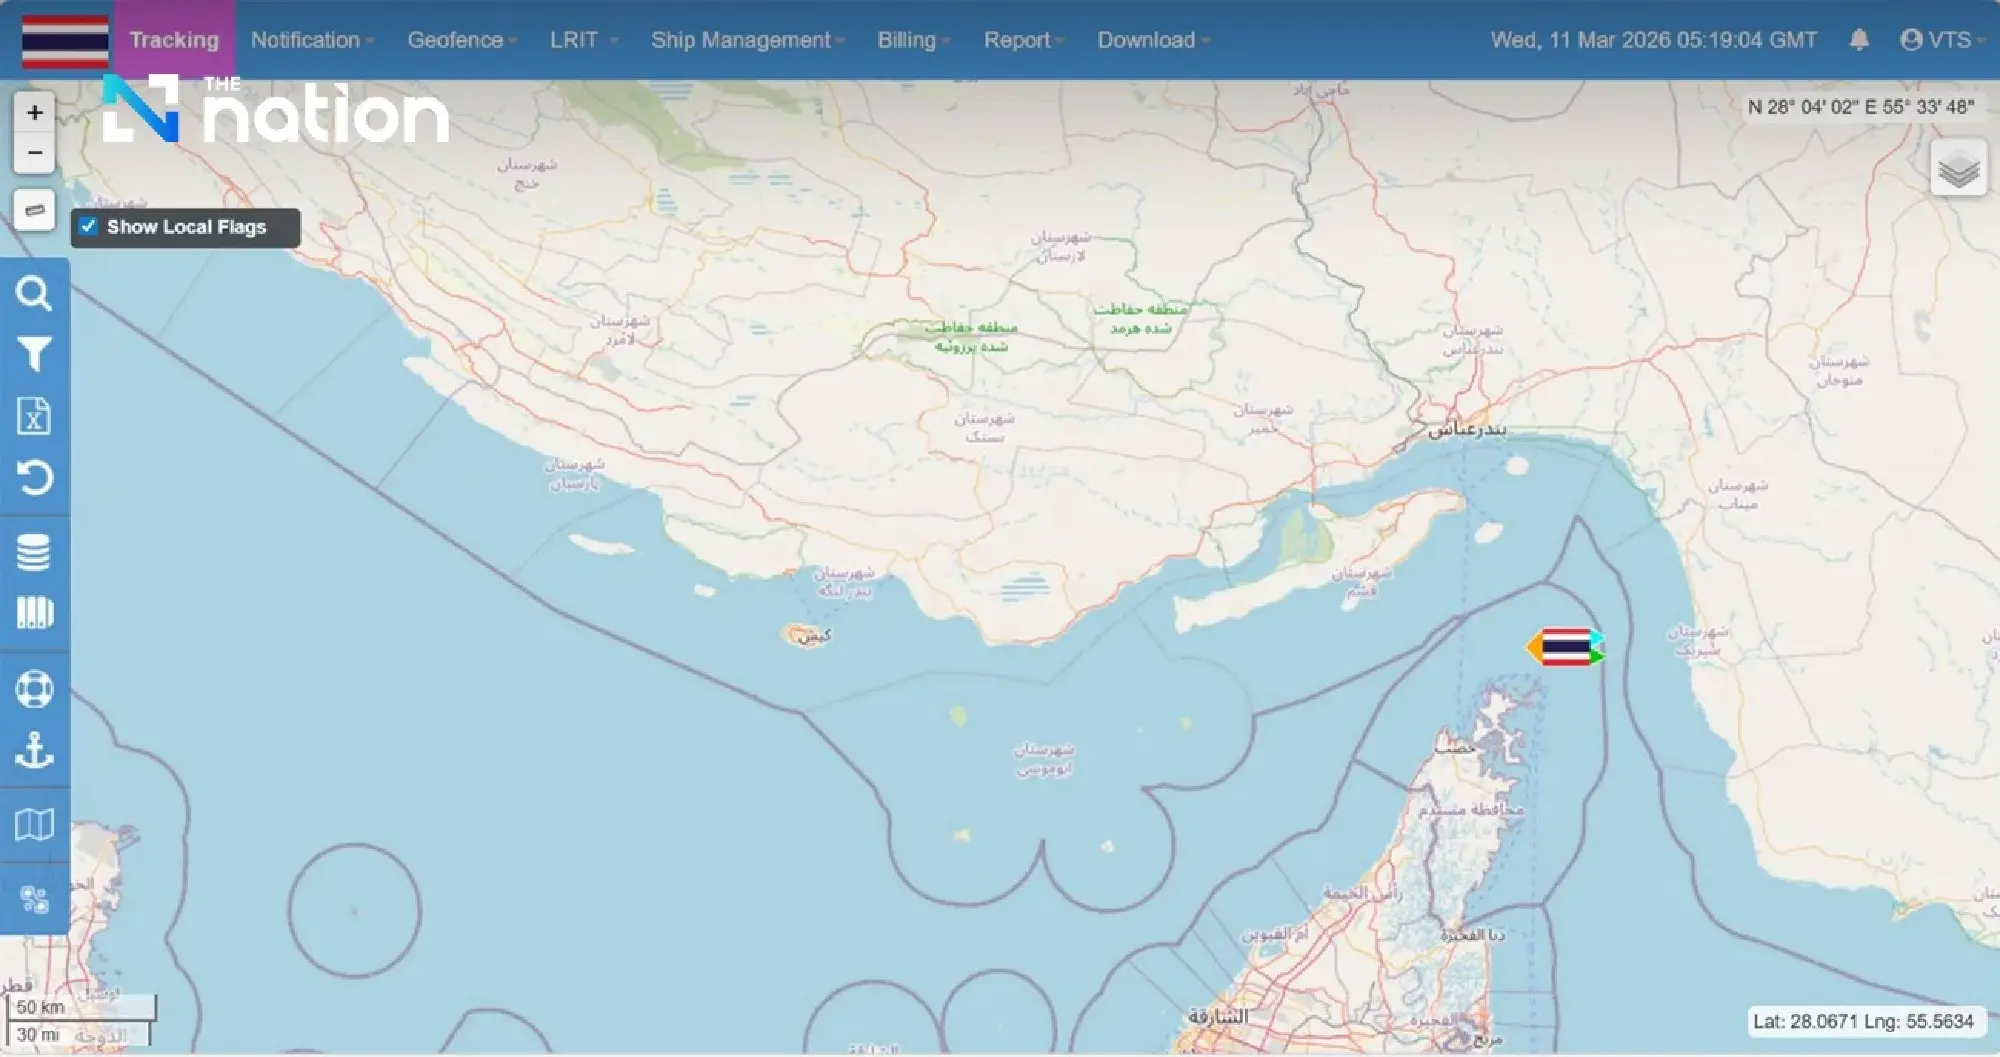Select the anchor (ports) icon
The width and height of the screenshot is (2000, 1057).
pos(36,752)
